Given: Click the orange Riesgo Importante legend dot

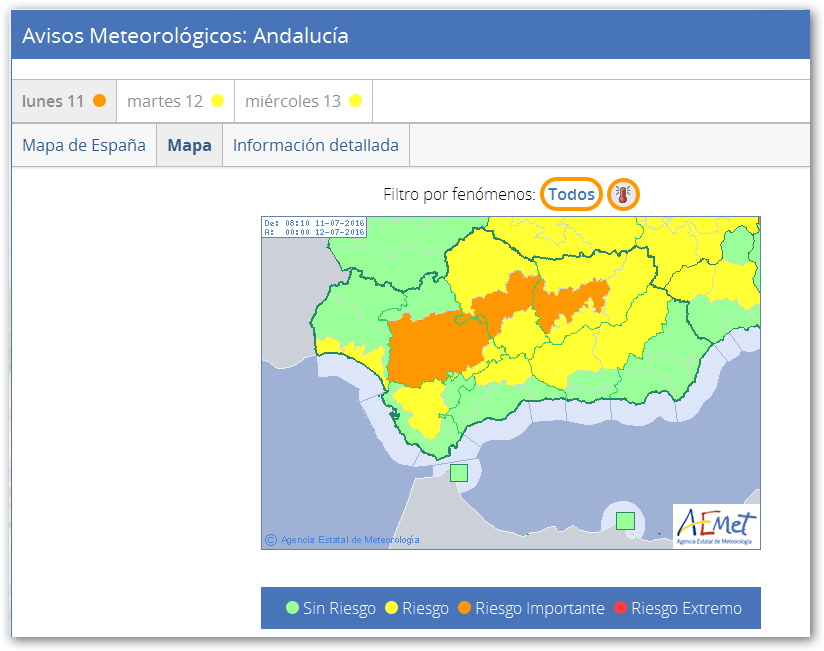Looking at the screenshot, I should pos(464,608).
